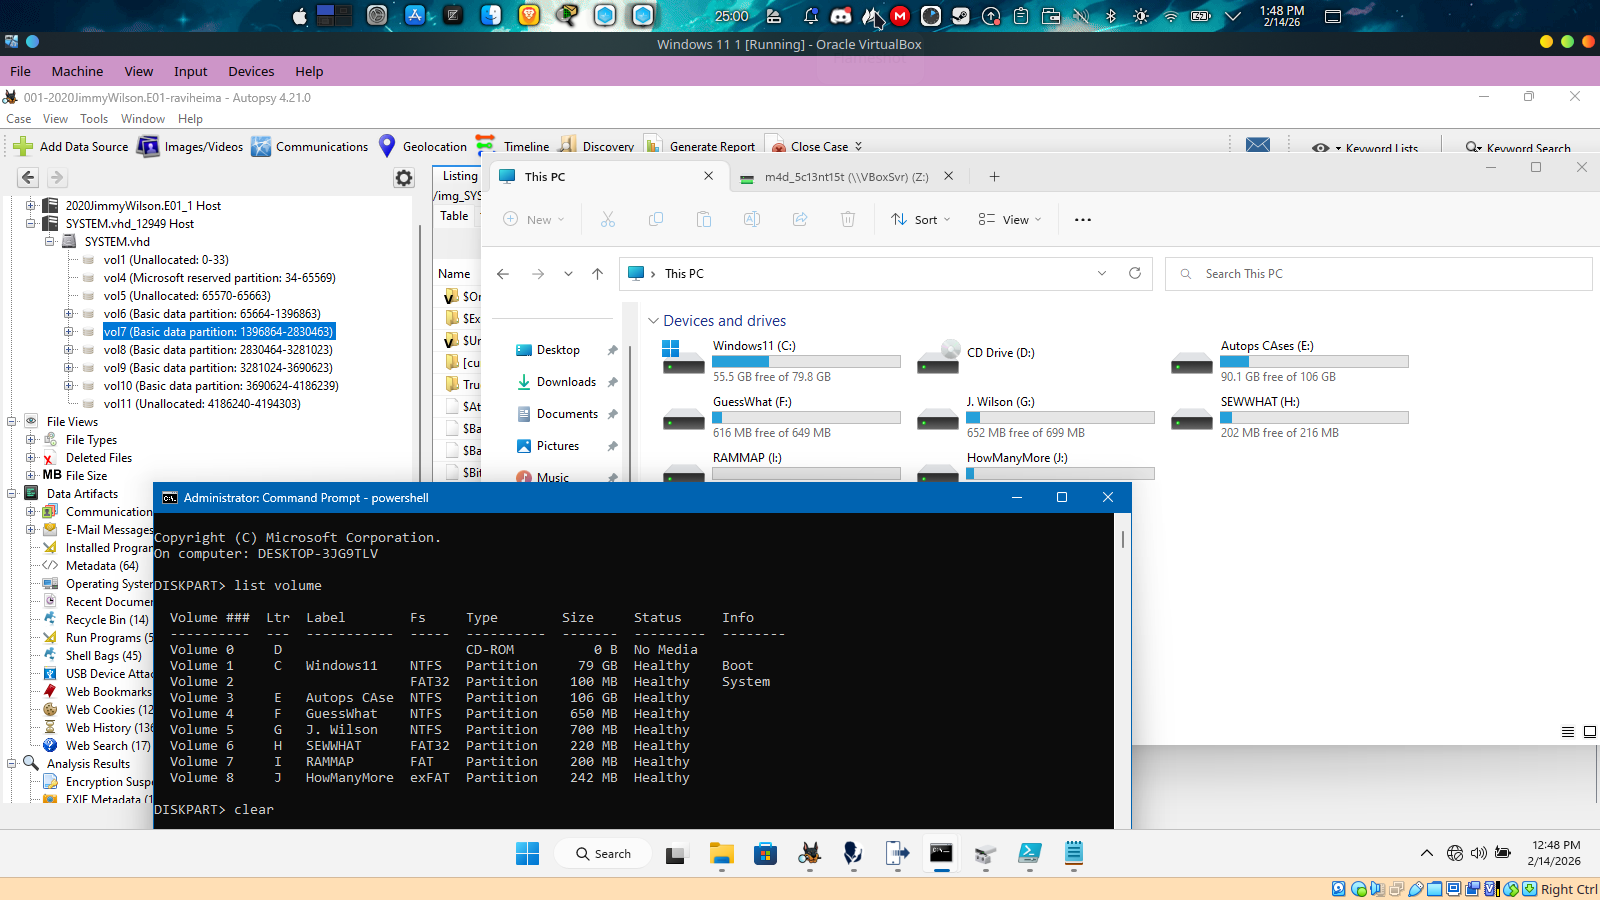The height and width of the screenshot is (900, 1600).
Task: Open the View dropdown in Explorer
Action: click(1010, 219)
